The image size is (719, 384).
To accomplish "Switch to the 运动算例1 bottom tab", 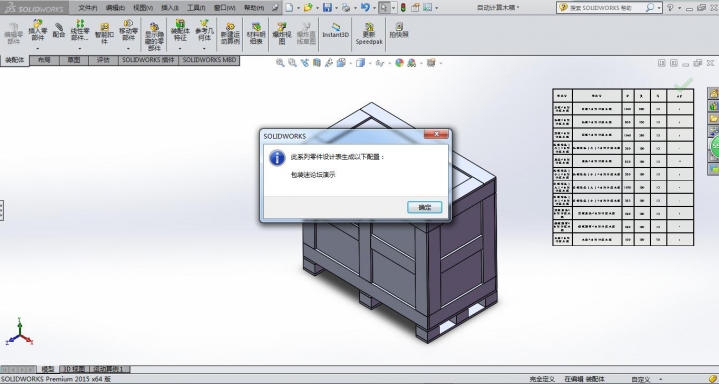I will 110,369.
